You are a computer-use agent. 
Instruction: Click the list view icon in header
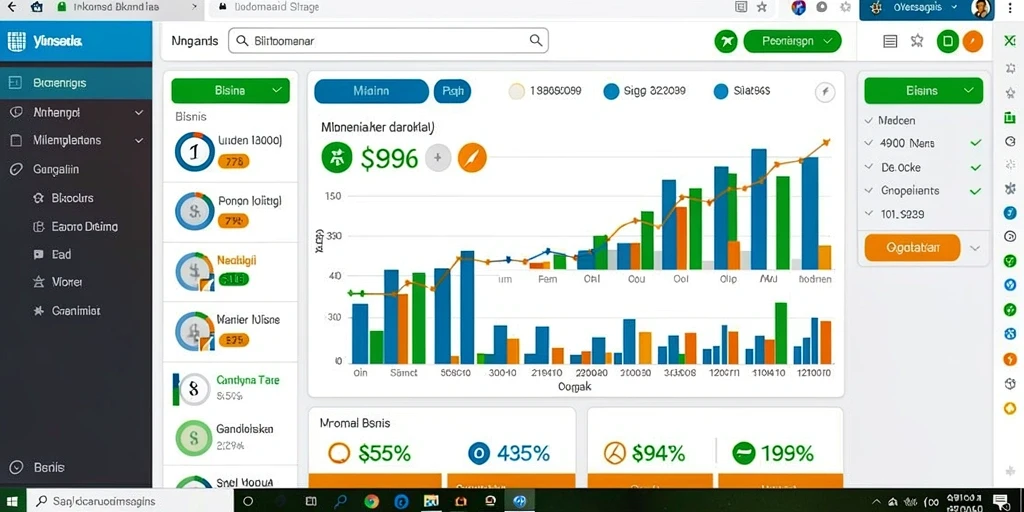tap(890, 42)
